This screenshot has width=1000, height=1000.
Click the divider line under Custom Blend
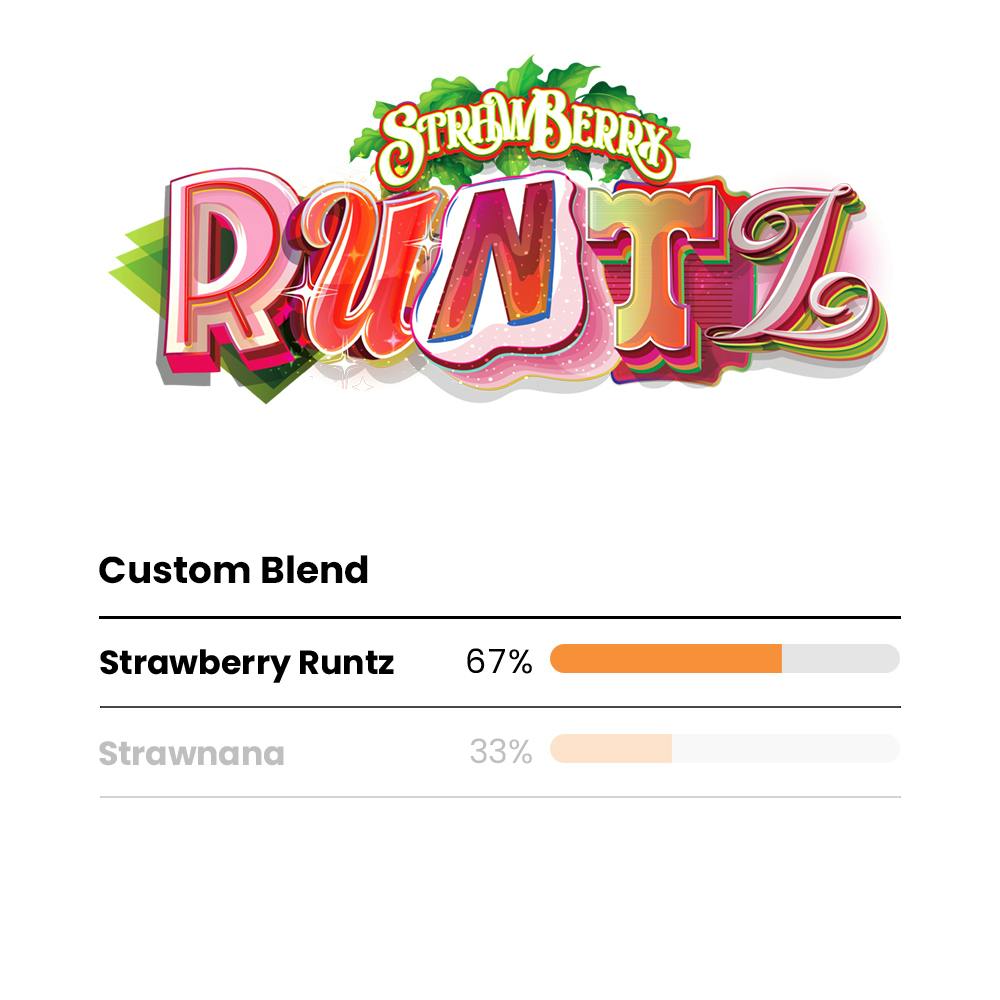pos(500,618)
